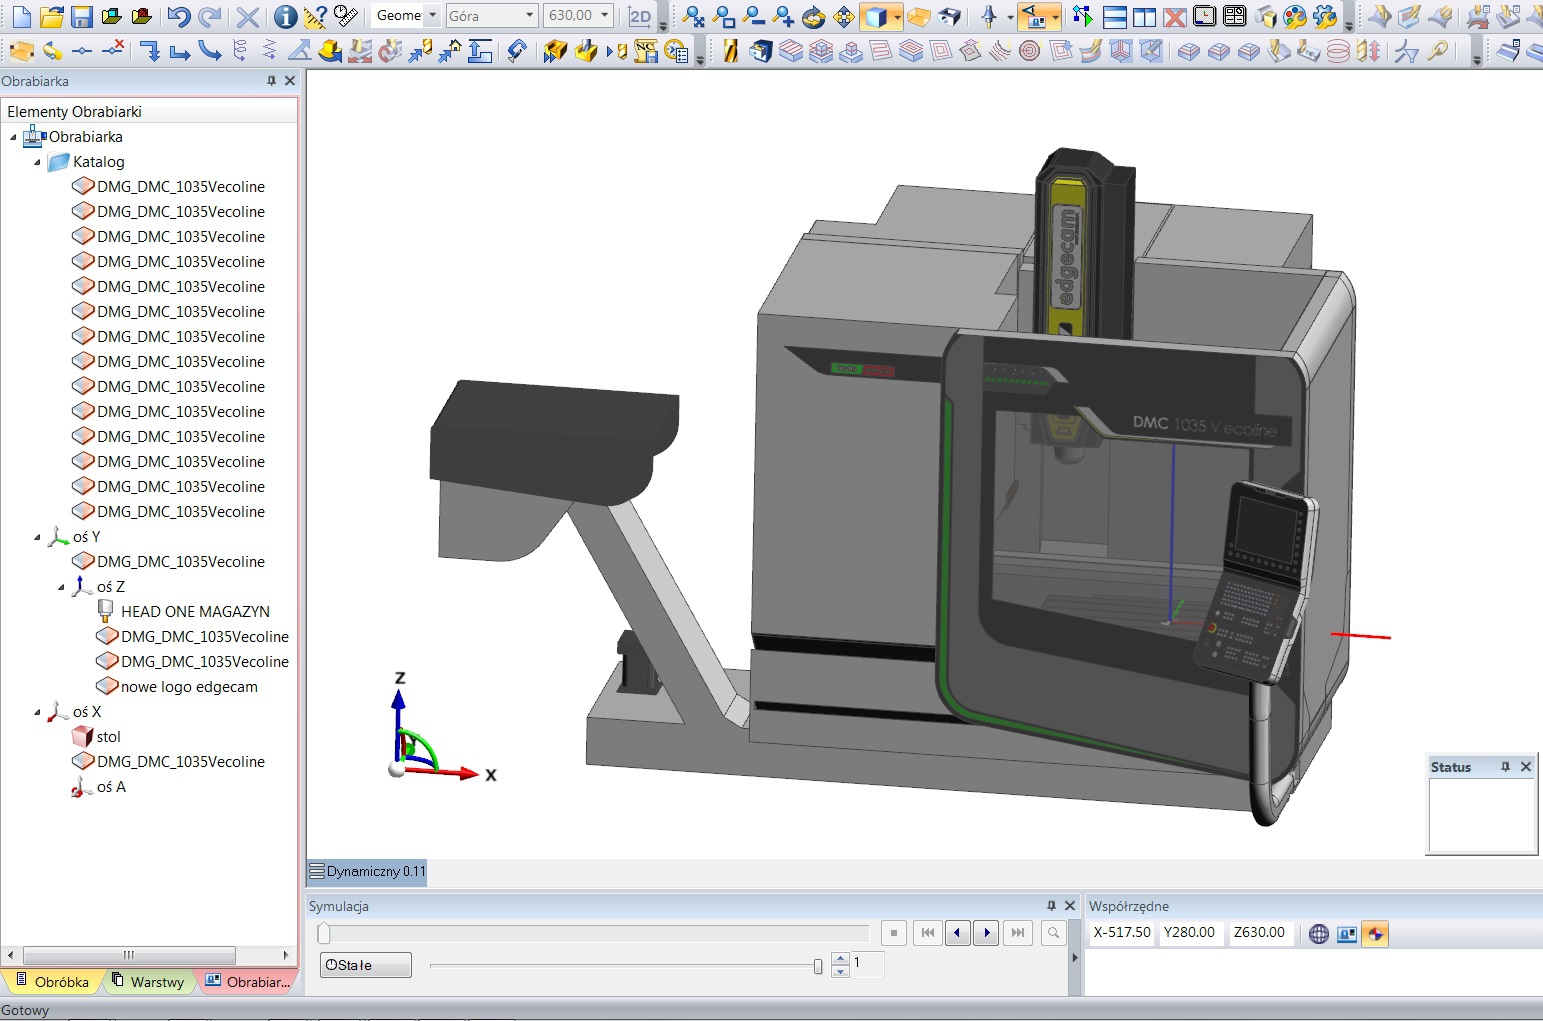Click the simulation rewind to start button

pos(928,933)
